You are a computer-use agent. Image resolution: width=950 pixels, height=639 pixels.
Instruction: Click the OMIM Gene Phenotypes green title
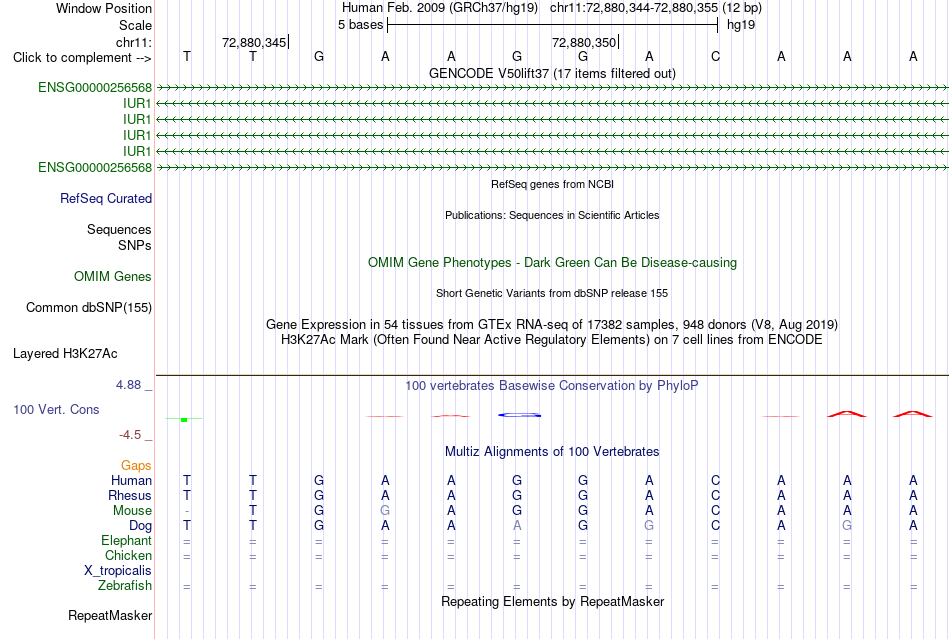point(552,263)
